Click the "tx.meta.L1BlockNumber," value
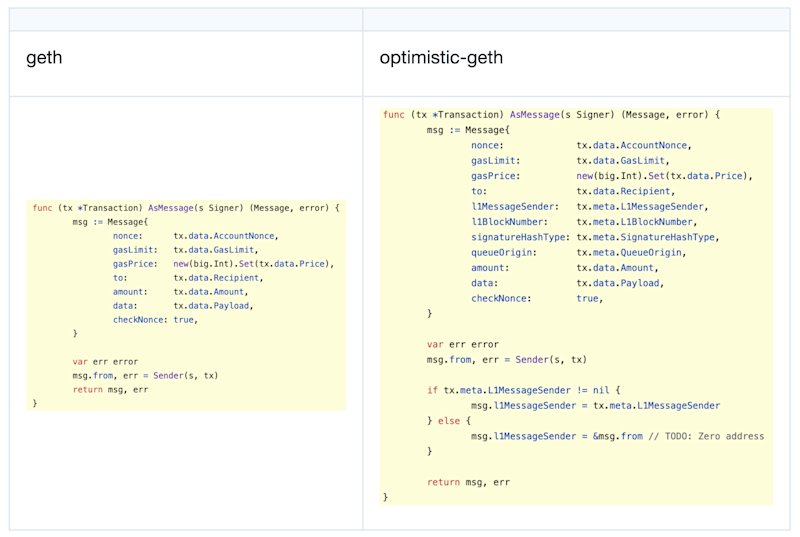 (637, 222)
